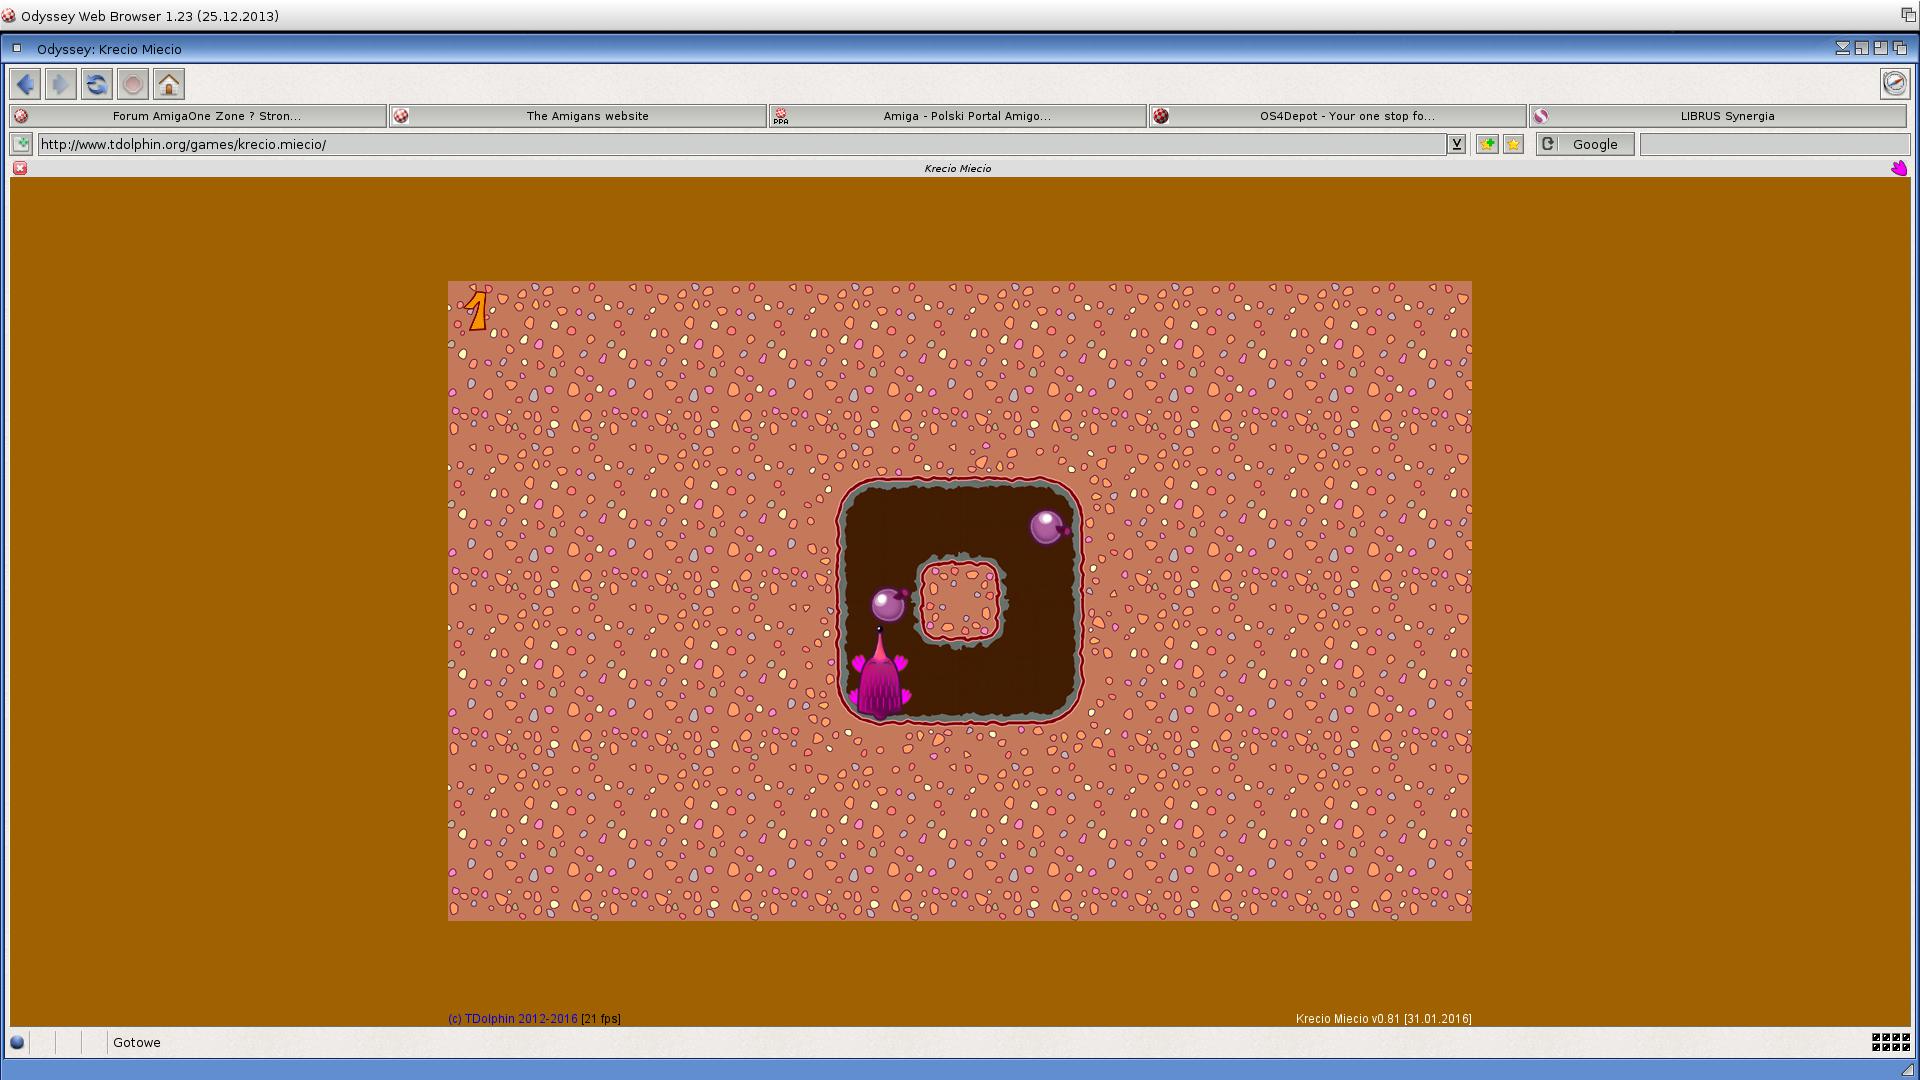
Task: Click the purple orb just above the mole
Action: click(x=888, y=605)
